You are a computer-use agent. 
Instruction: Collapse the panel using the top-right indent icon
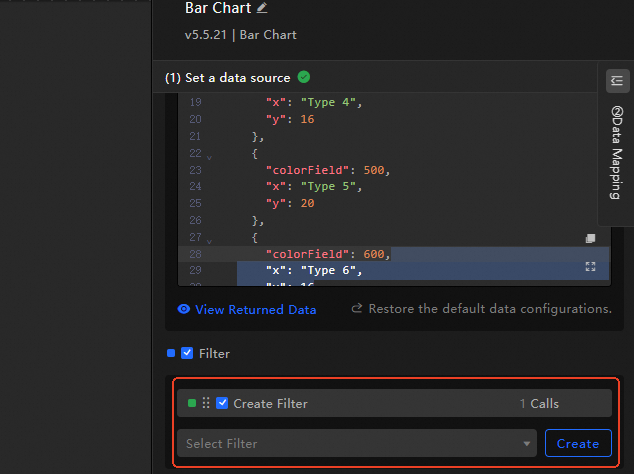[617, 81]
